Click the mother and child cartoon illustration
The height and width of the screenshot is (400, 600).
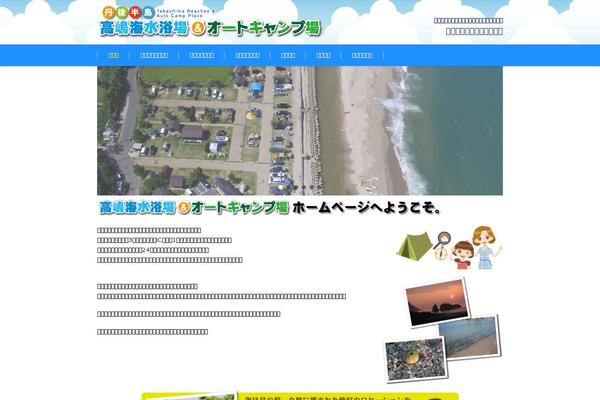(477, 248)
